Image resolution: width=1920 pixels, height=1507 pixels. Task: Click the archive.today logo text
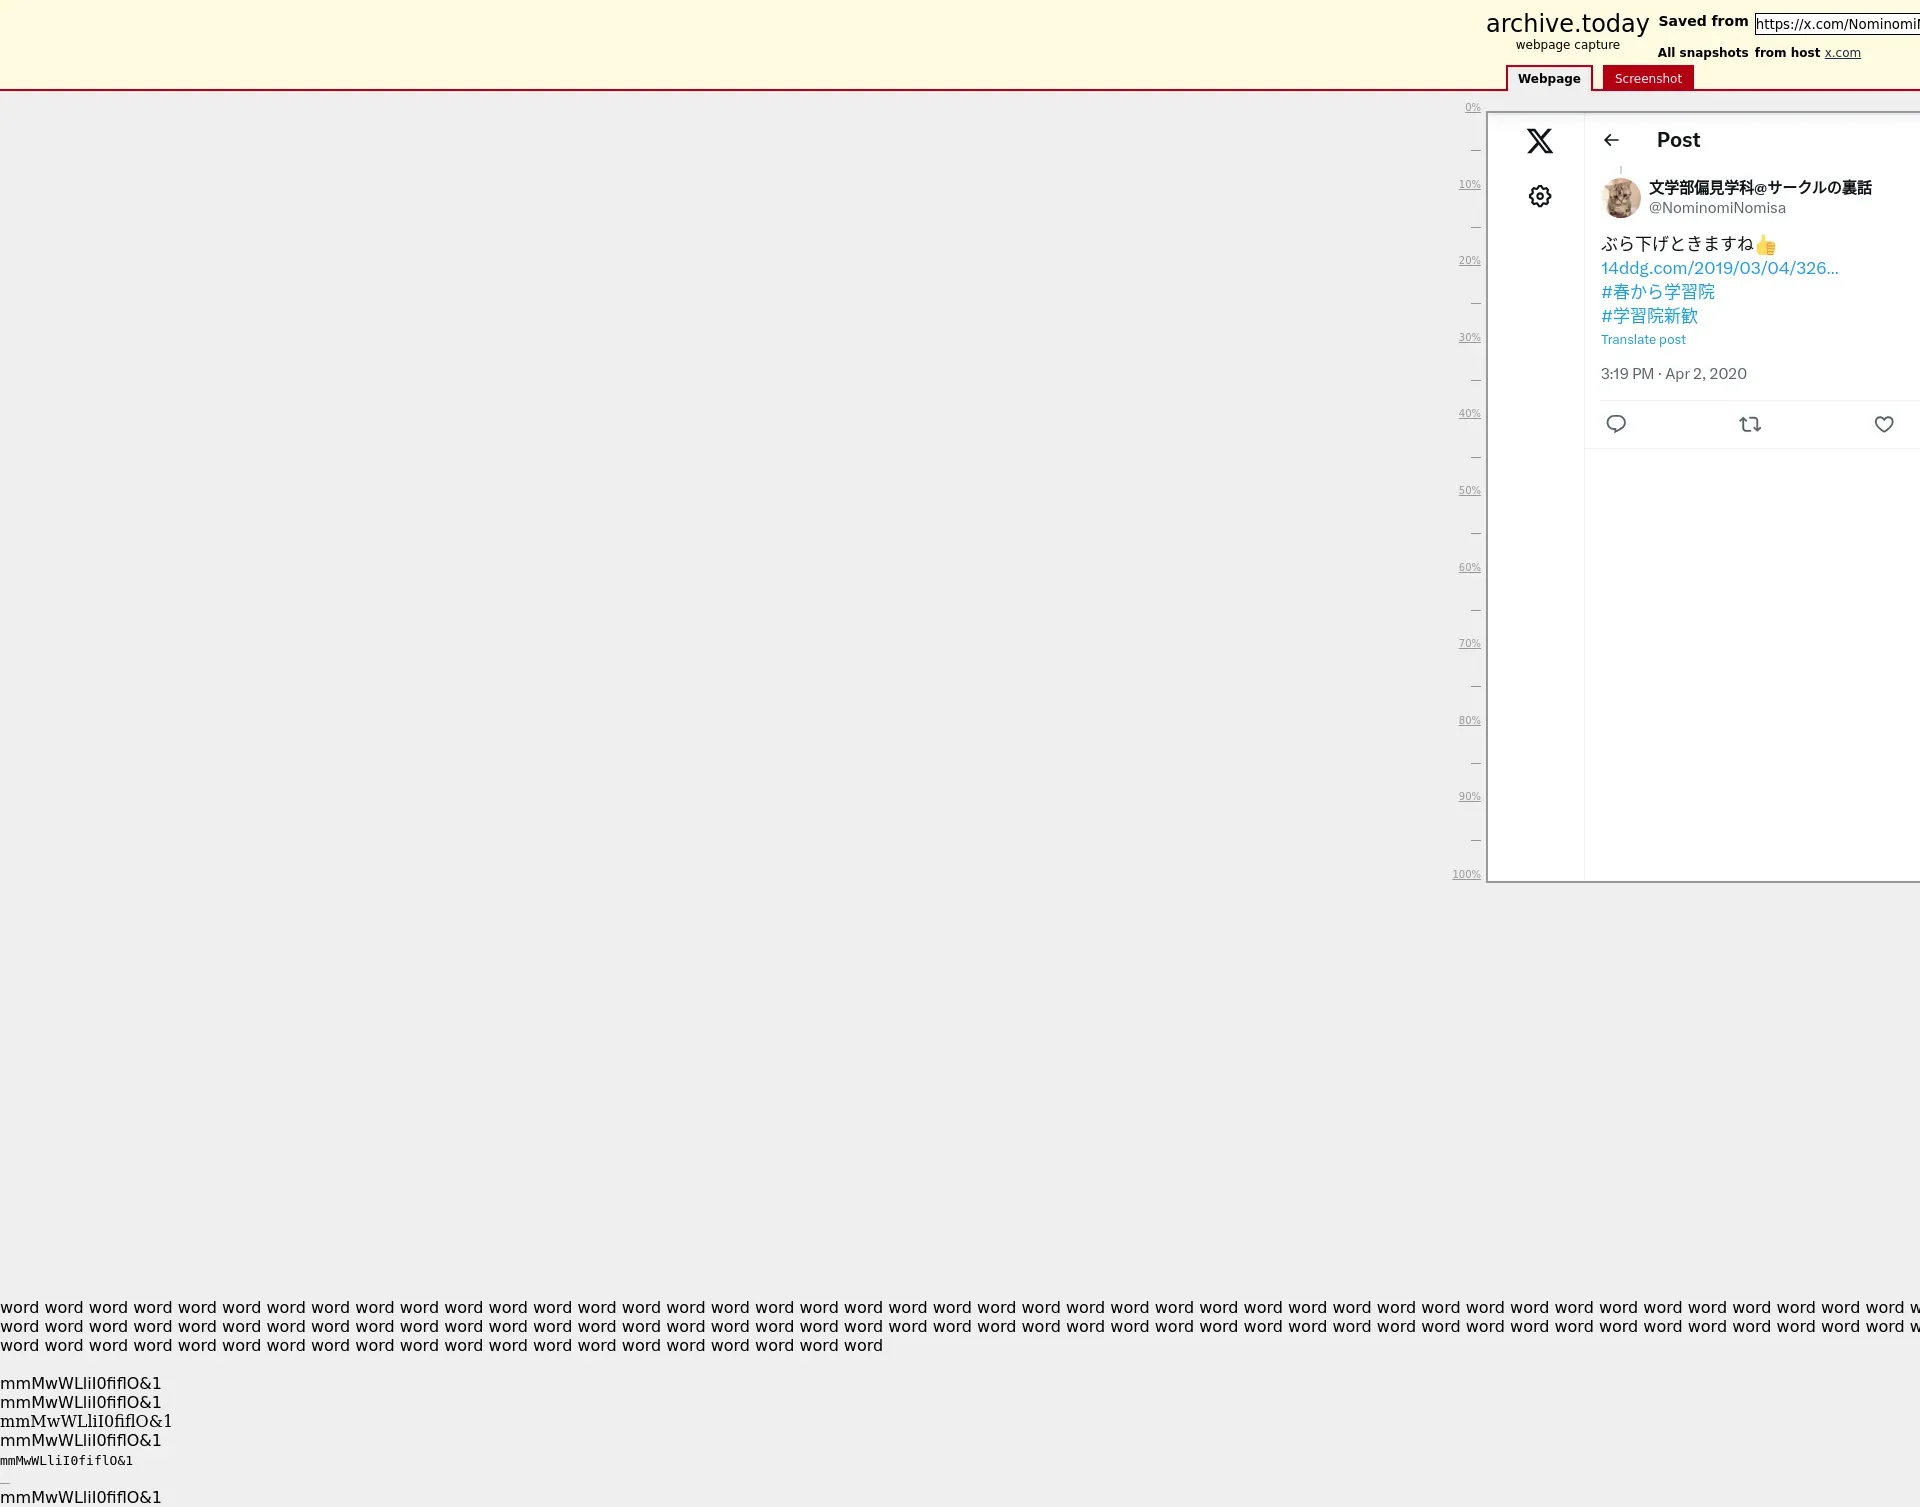(1566, 24)
